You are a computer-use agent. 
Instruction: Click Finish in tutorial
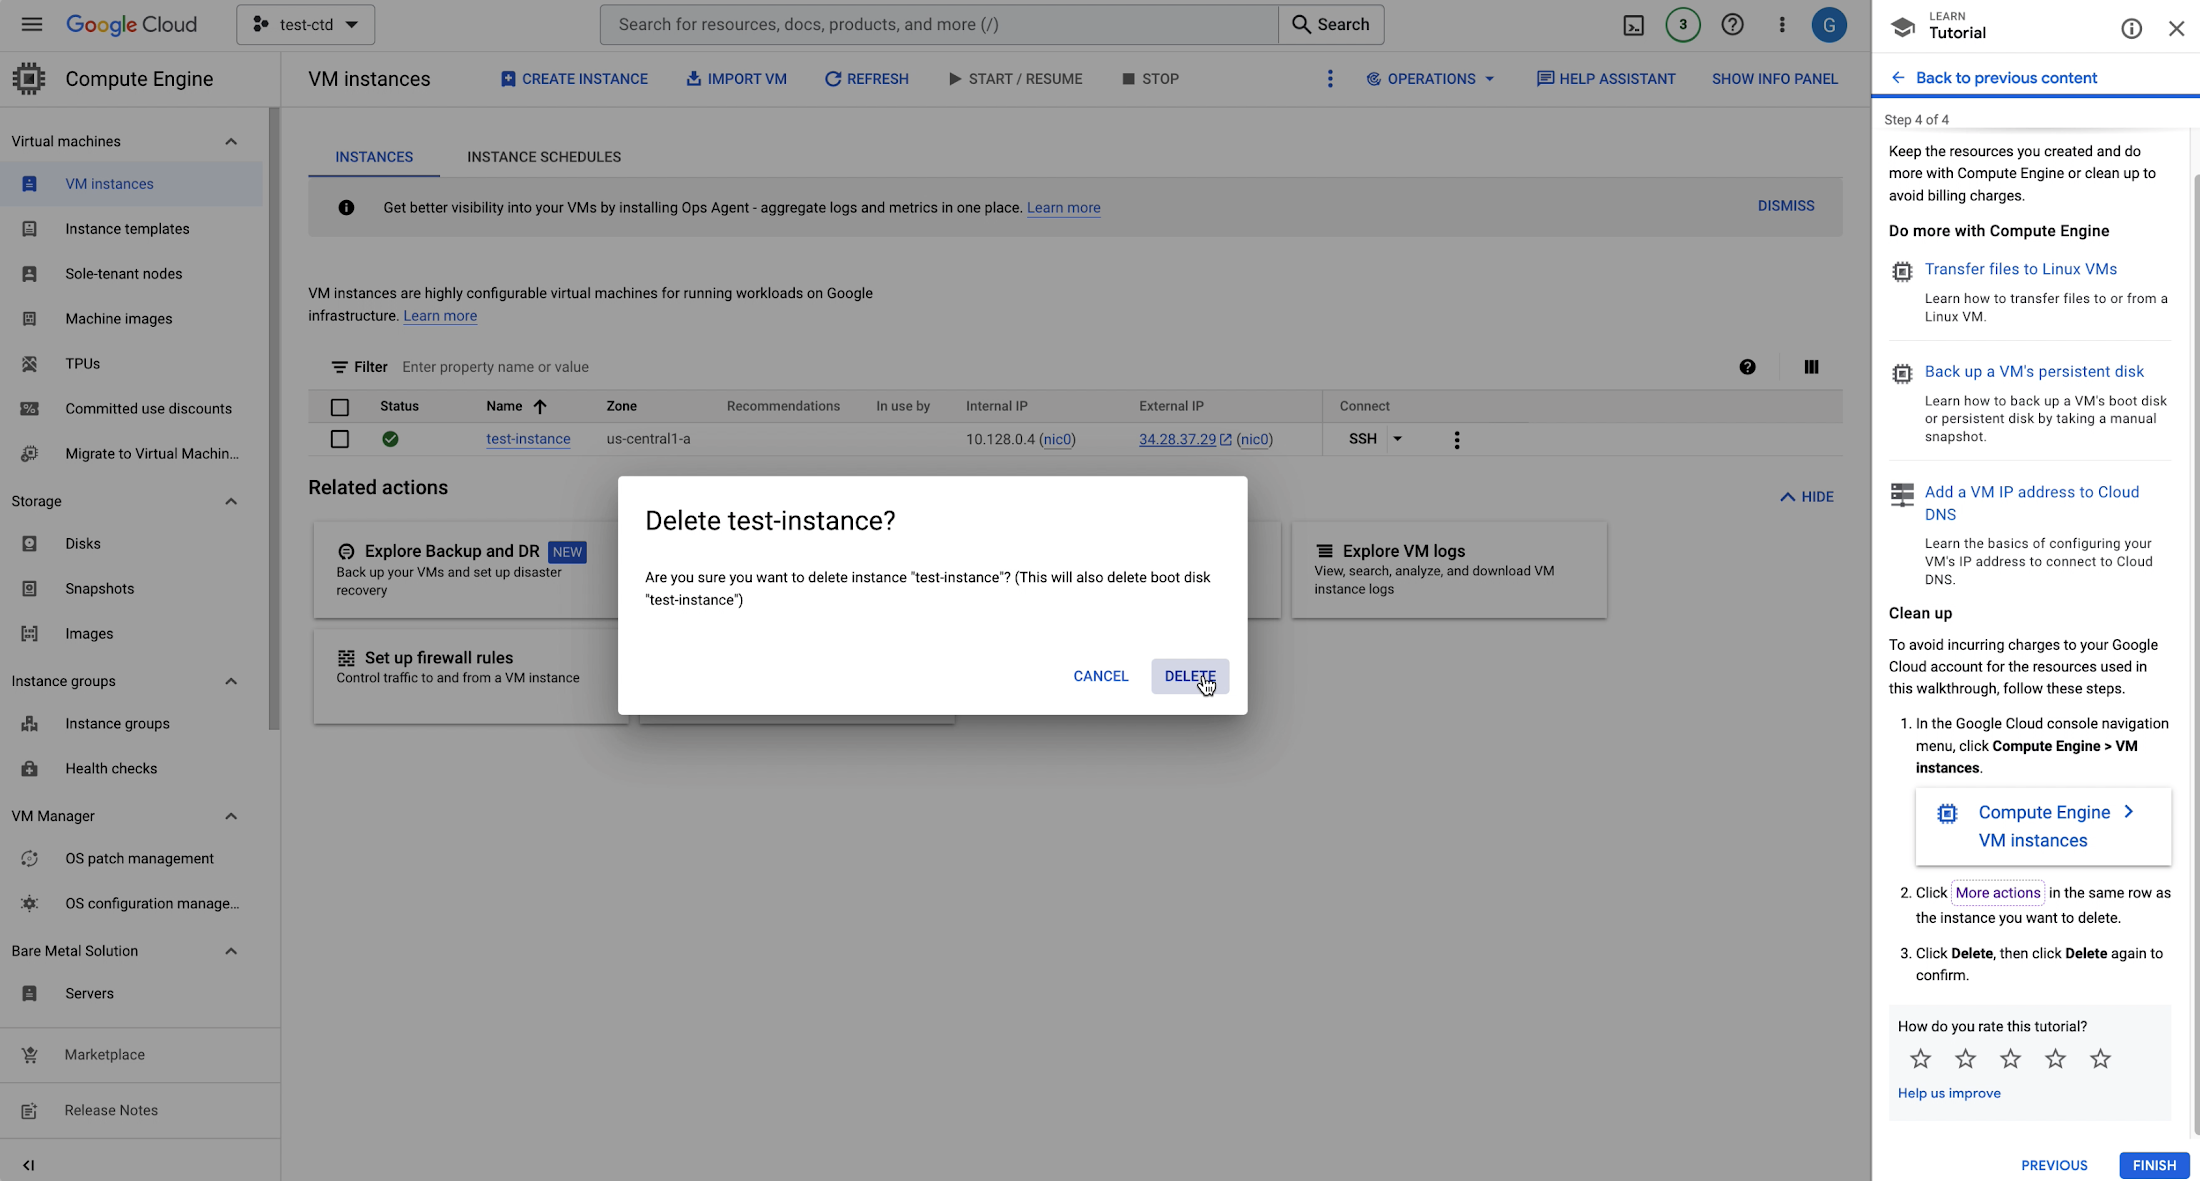2154,1165
